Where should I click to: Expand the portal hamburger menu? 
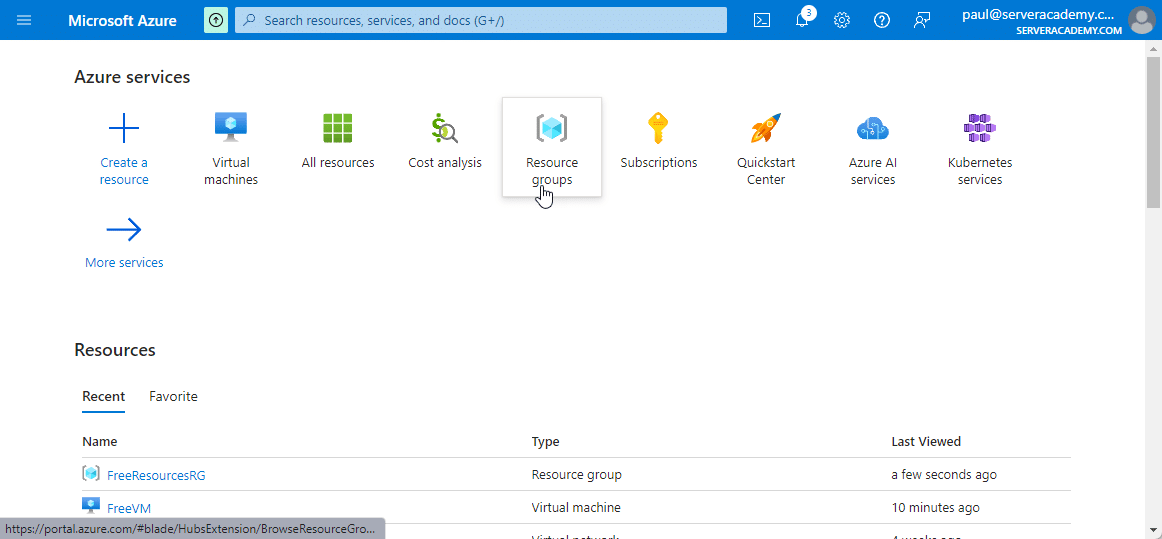tap(24, 20)
